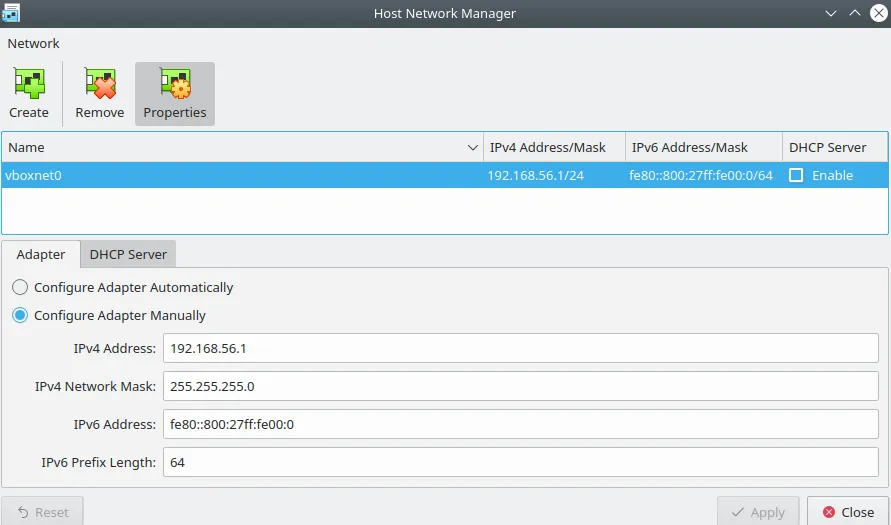Click the IPv6 Prefix Length field

click(520, 462)
